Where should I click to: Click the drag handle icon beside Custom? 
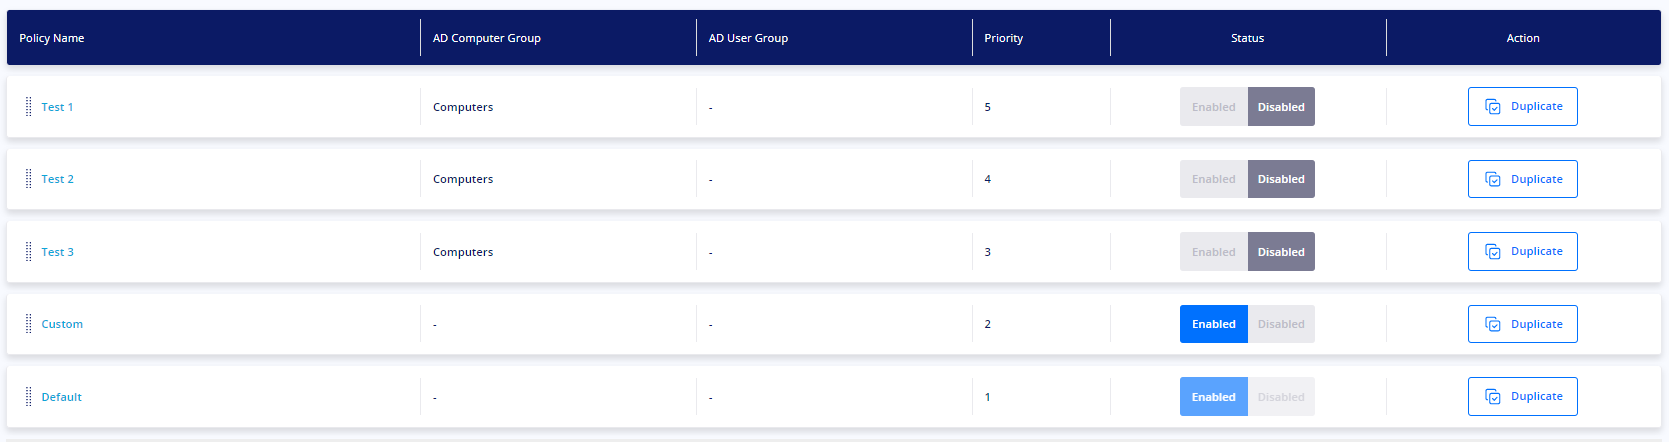click(x=28, y=324)
